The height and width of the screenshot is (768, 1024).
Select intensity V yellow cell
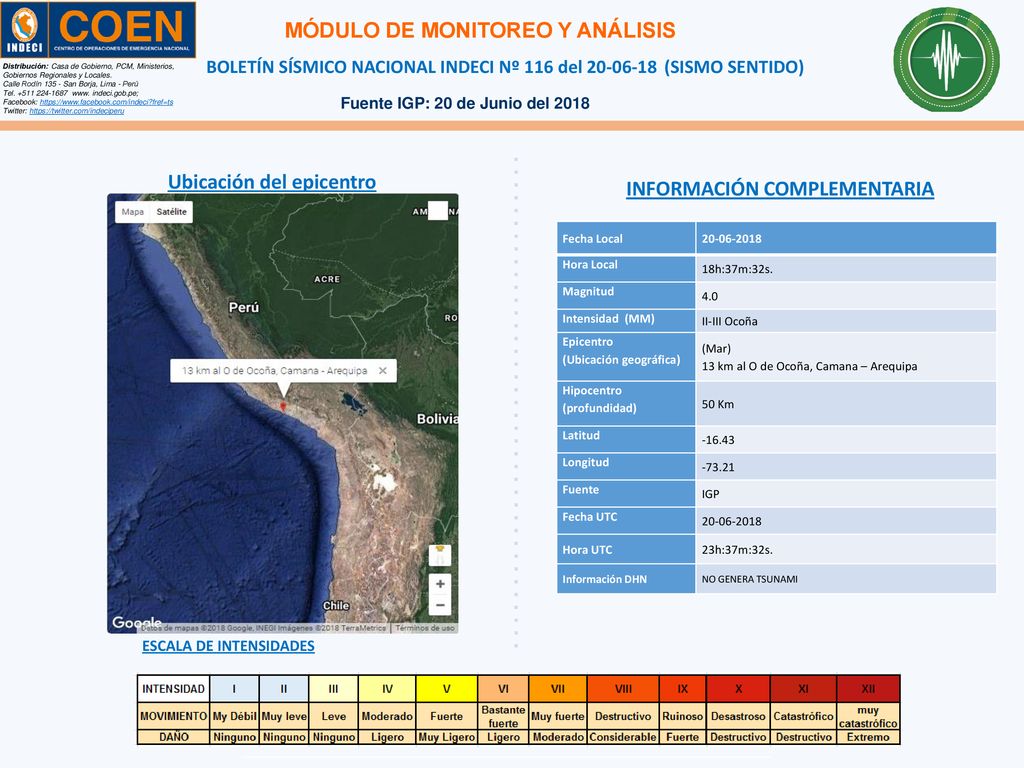[447, 688]
